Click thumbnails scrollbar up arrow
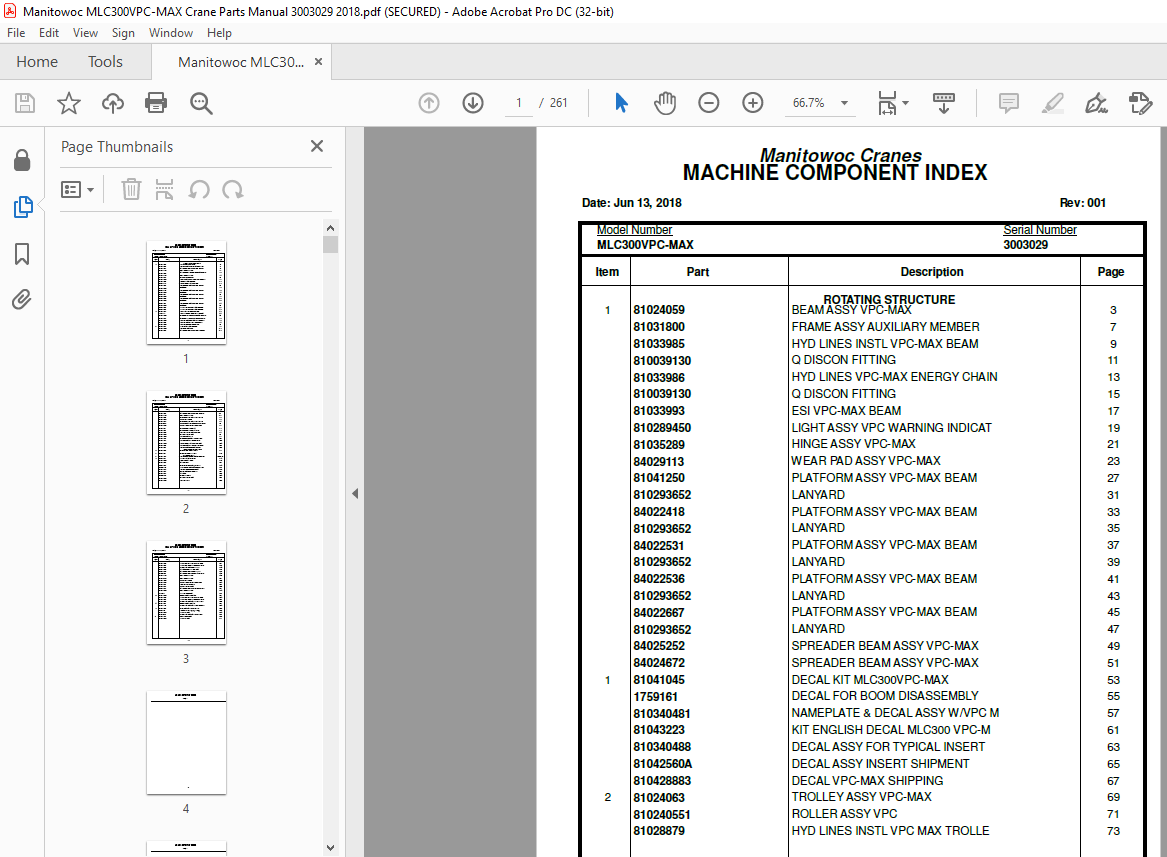The height and width of the screenshot is (857, 1167). coord(330,228)
